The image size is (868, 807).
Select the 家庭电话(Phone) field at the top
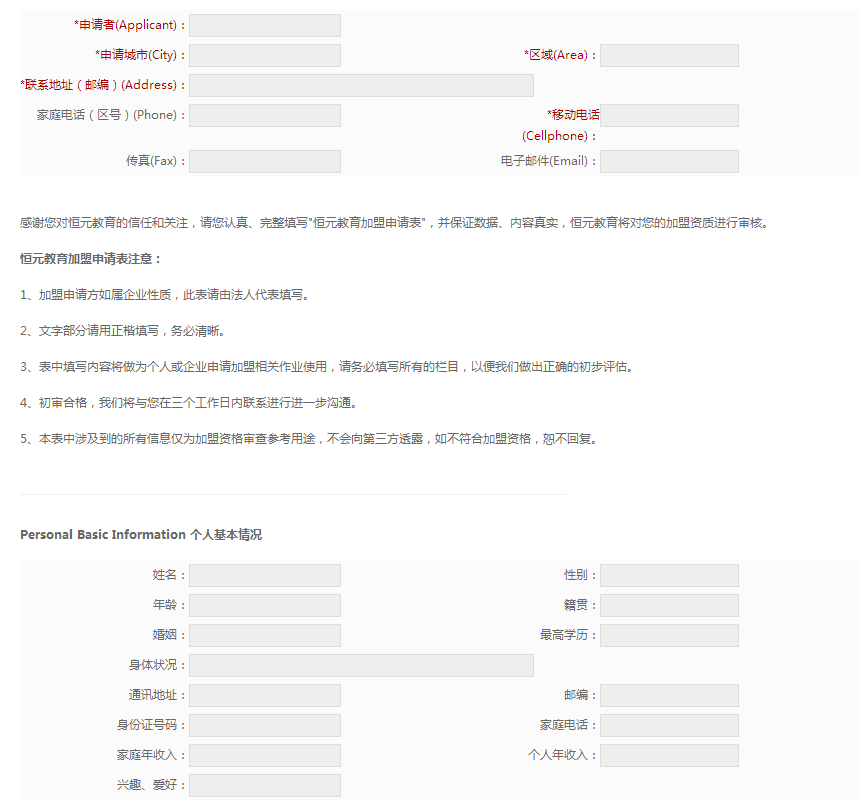pos(264,115)
